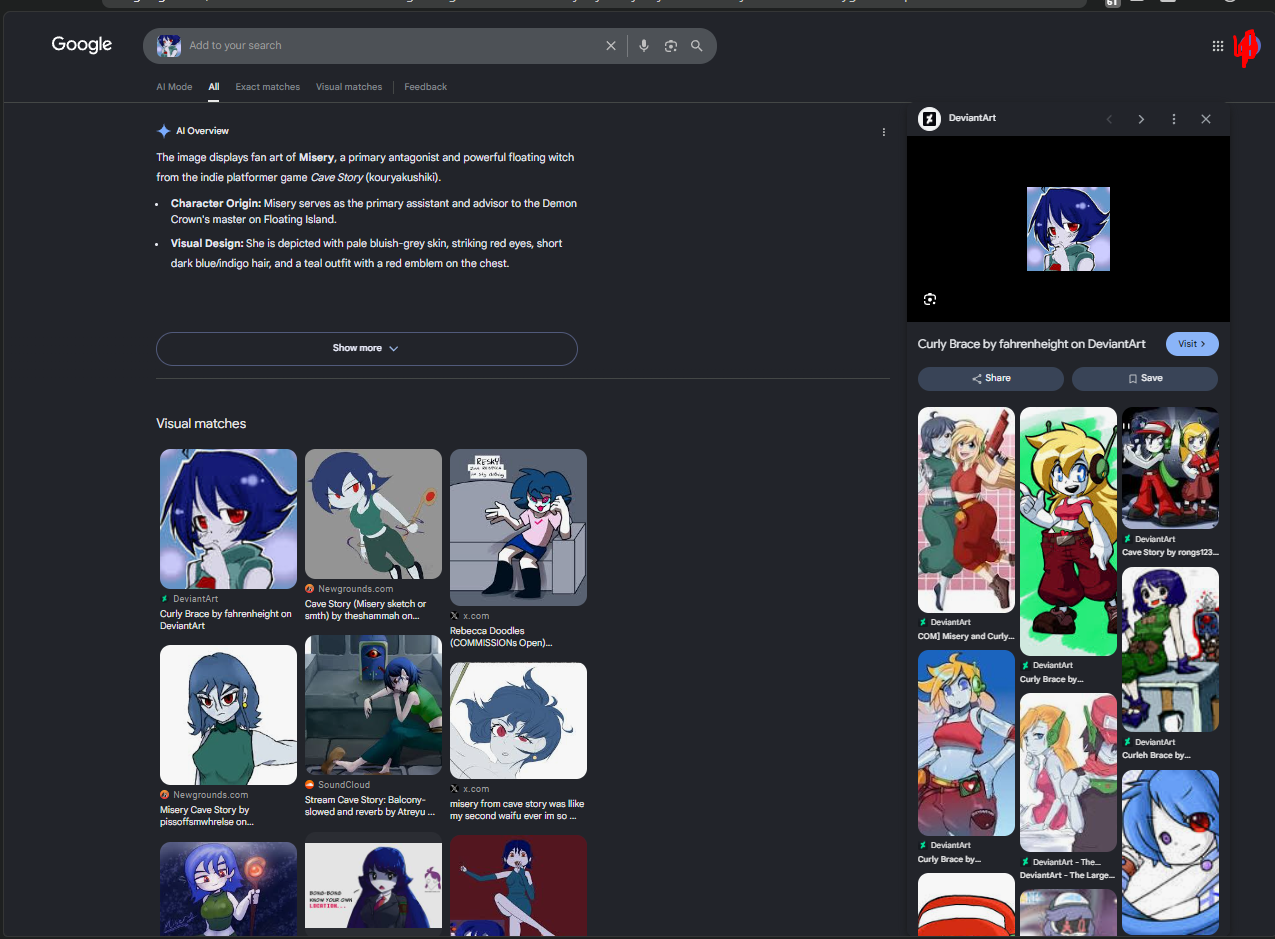Open Curleh Brace related image
This screenshot has height=939, width=1275.
pyautogui.click(x=1170, y=650)
